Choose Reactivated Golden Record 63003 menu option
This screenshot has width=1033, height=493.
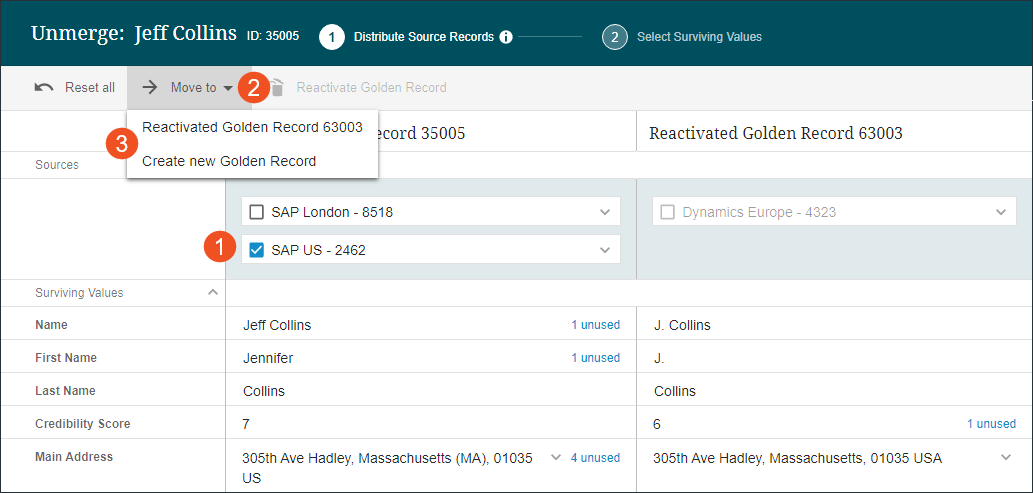click(252, 127)
